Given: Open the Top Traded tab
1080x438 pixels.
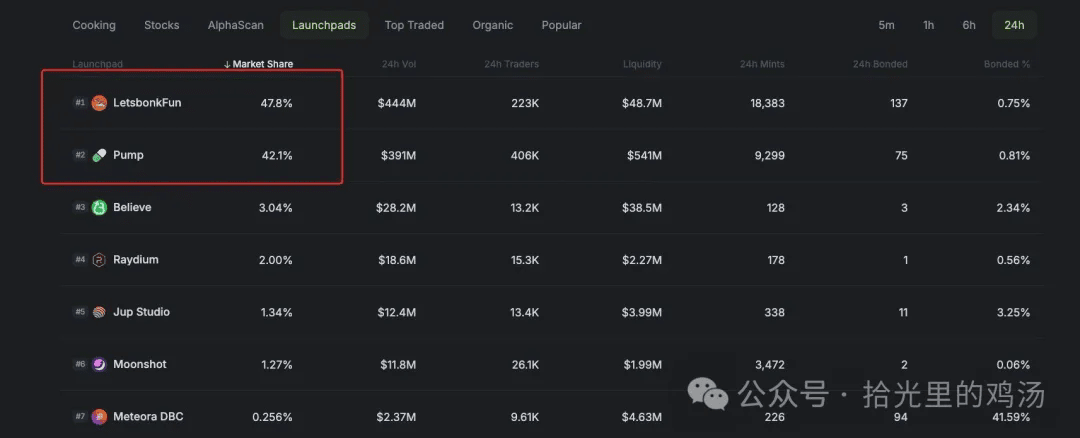Looking at the screenshot, I should pyautogui.click(x=414, y=25).
